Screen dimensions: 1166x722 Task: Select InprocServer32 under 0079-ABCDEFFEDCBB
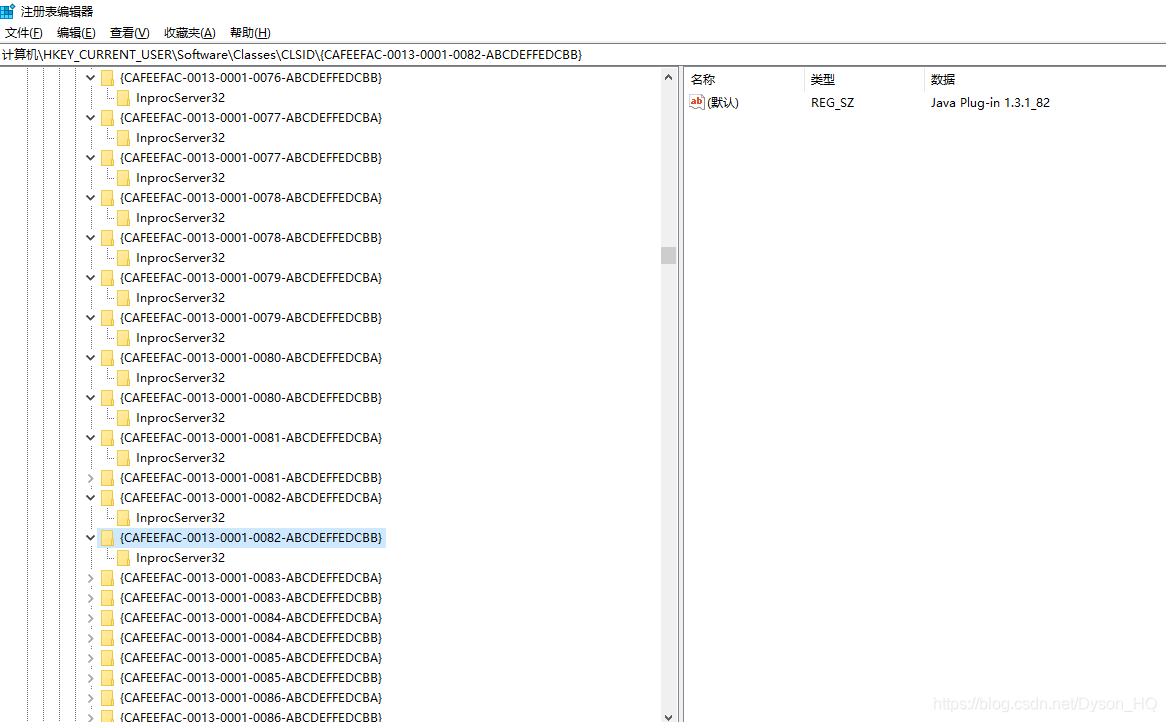tap(180, 338)
